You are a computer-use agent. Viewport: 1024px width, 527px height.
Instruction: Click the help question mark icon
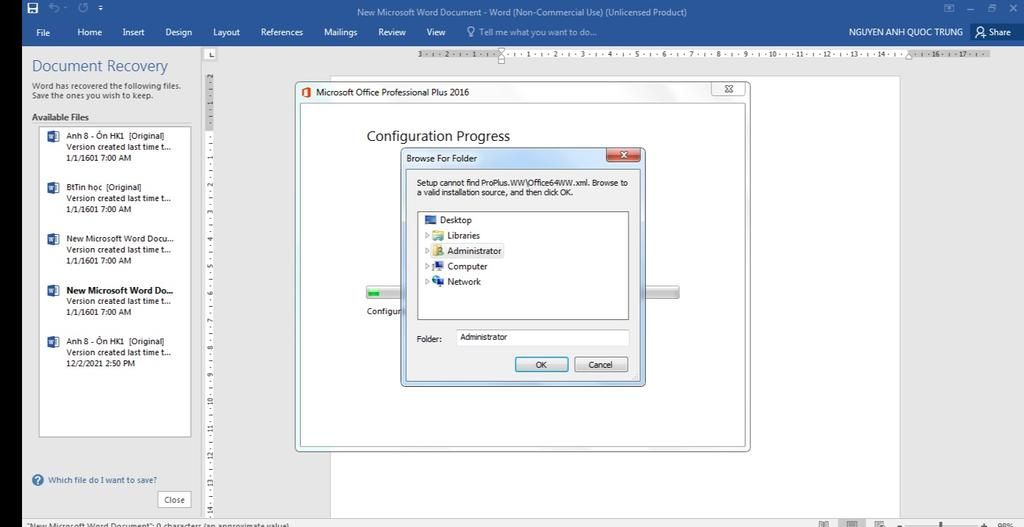tap(38, 480)
